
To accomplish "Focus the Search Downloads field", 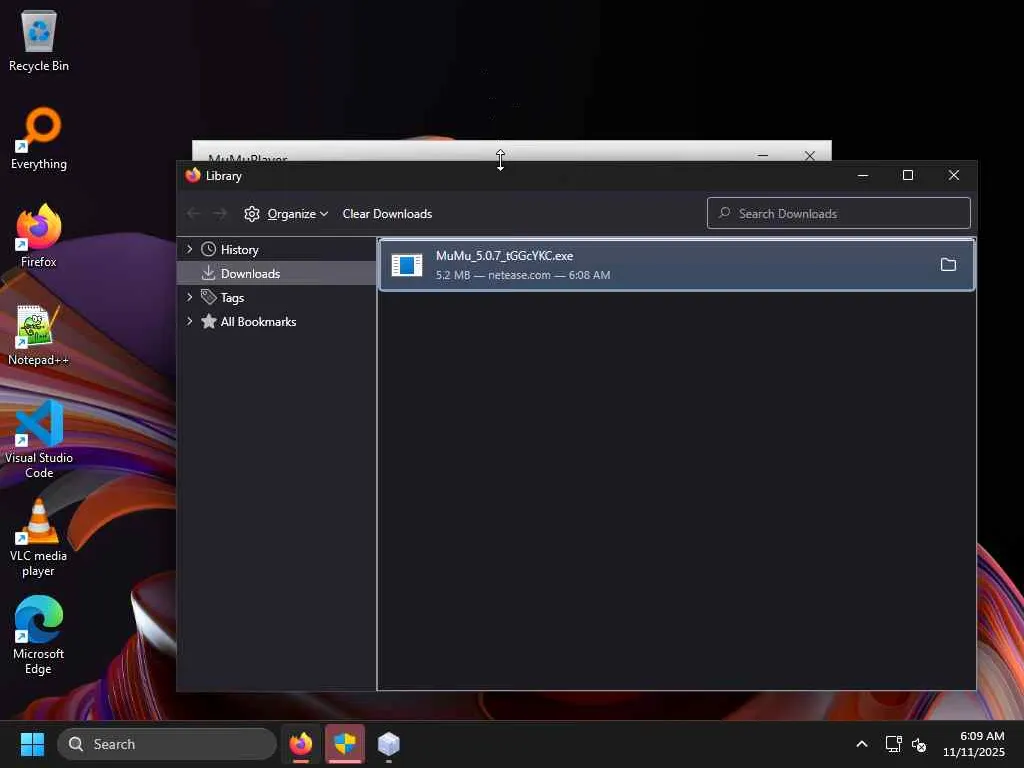I will coord(839,213).
